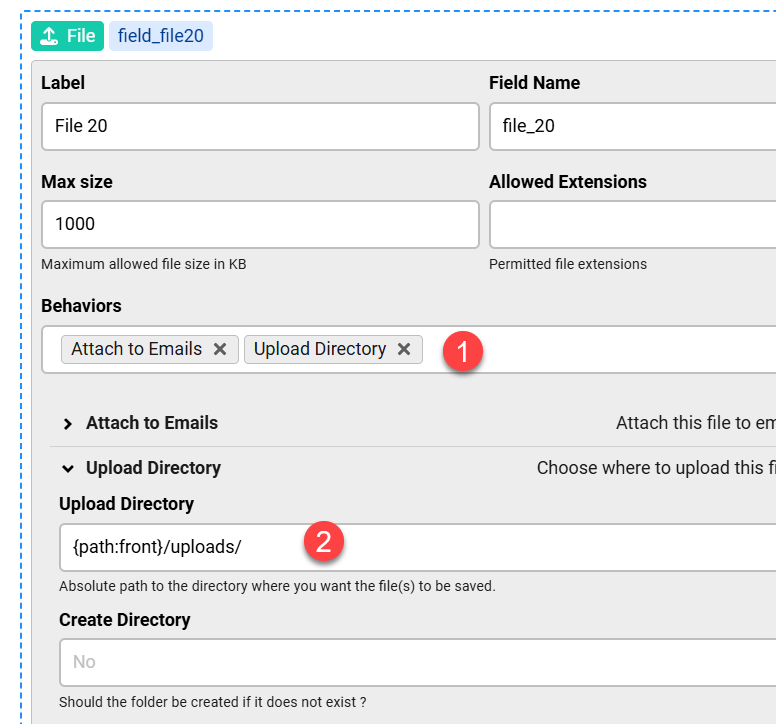Screen dimensions: 776x724
Task: Click the Attach to Emails tag label
Action: [137, 349]
